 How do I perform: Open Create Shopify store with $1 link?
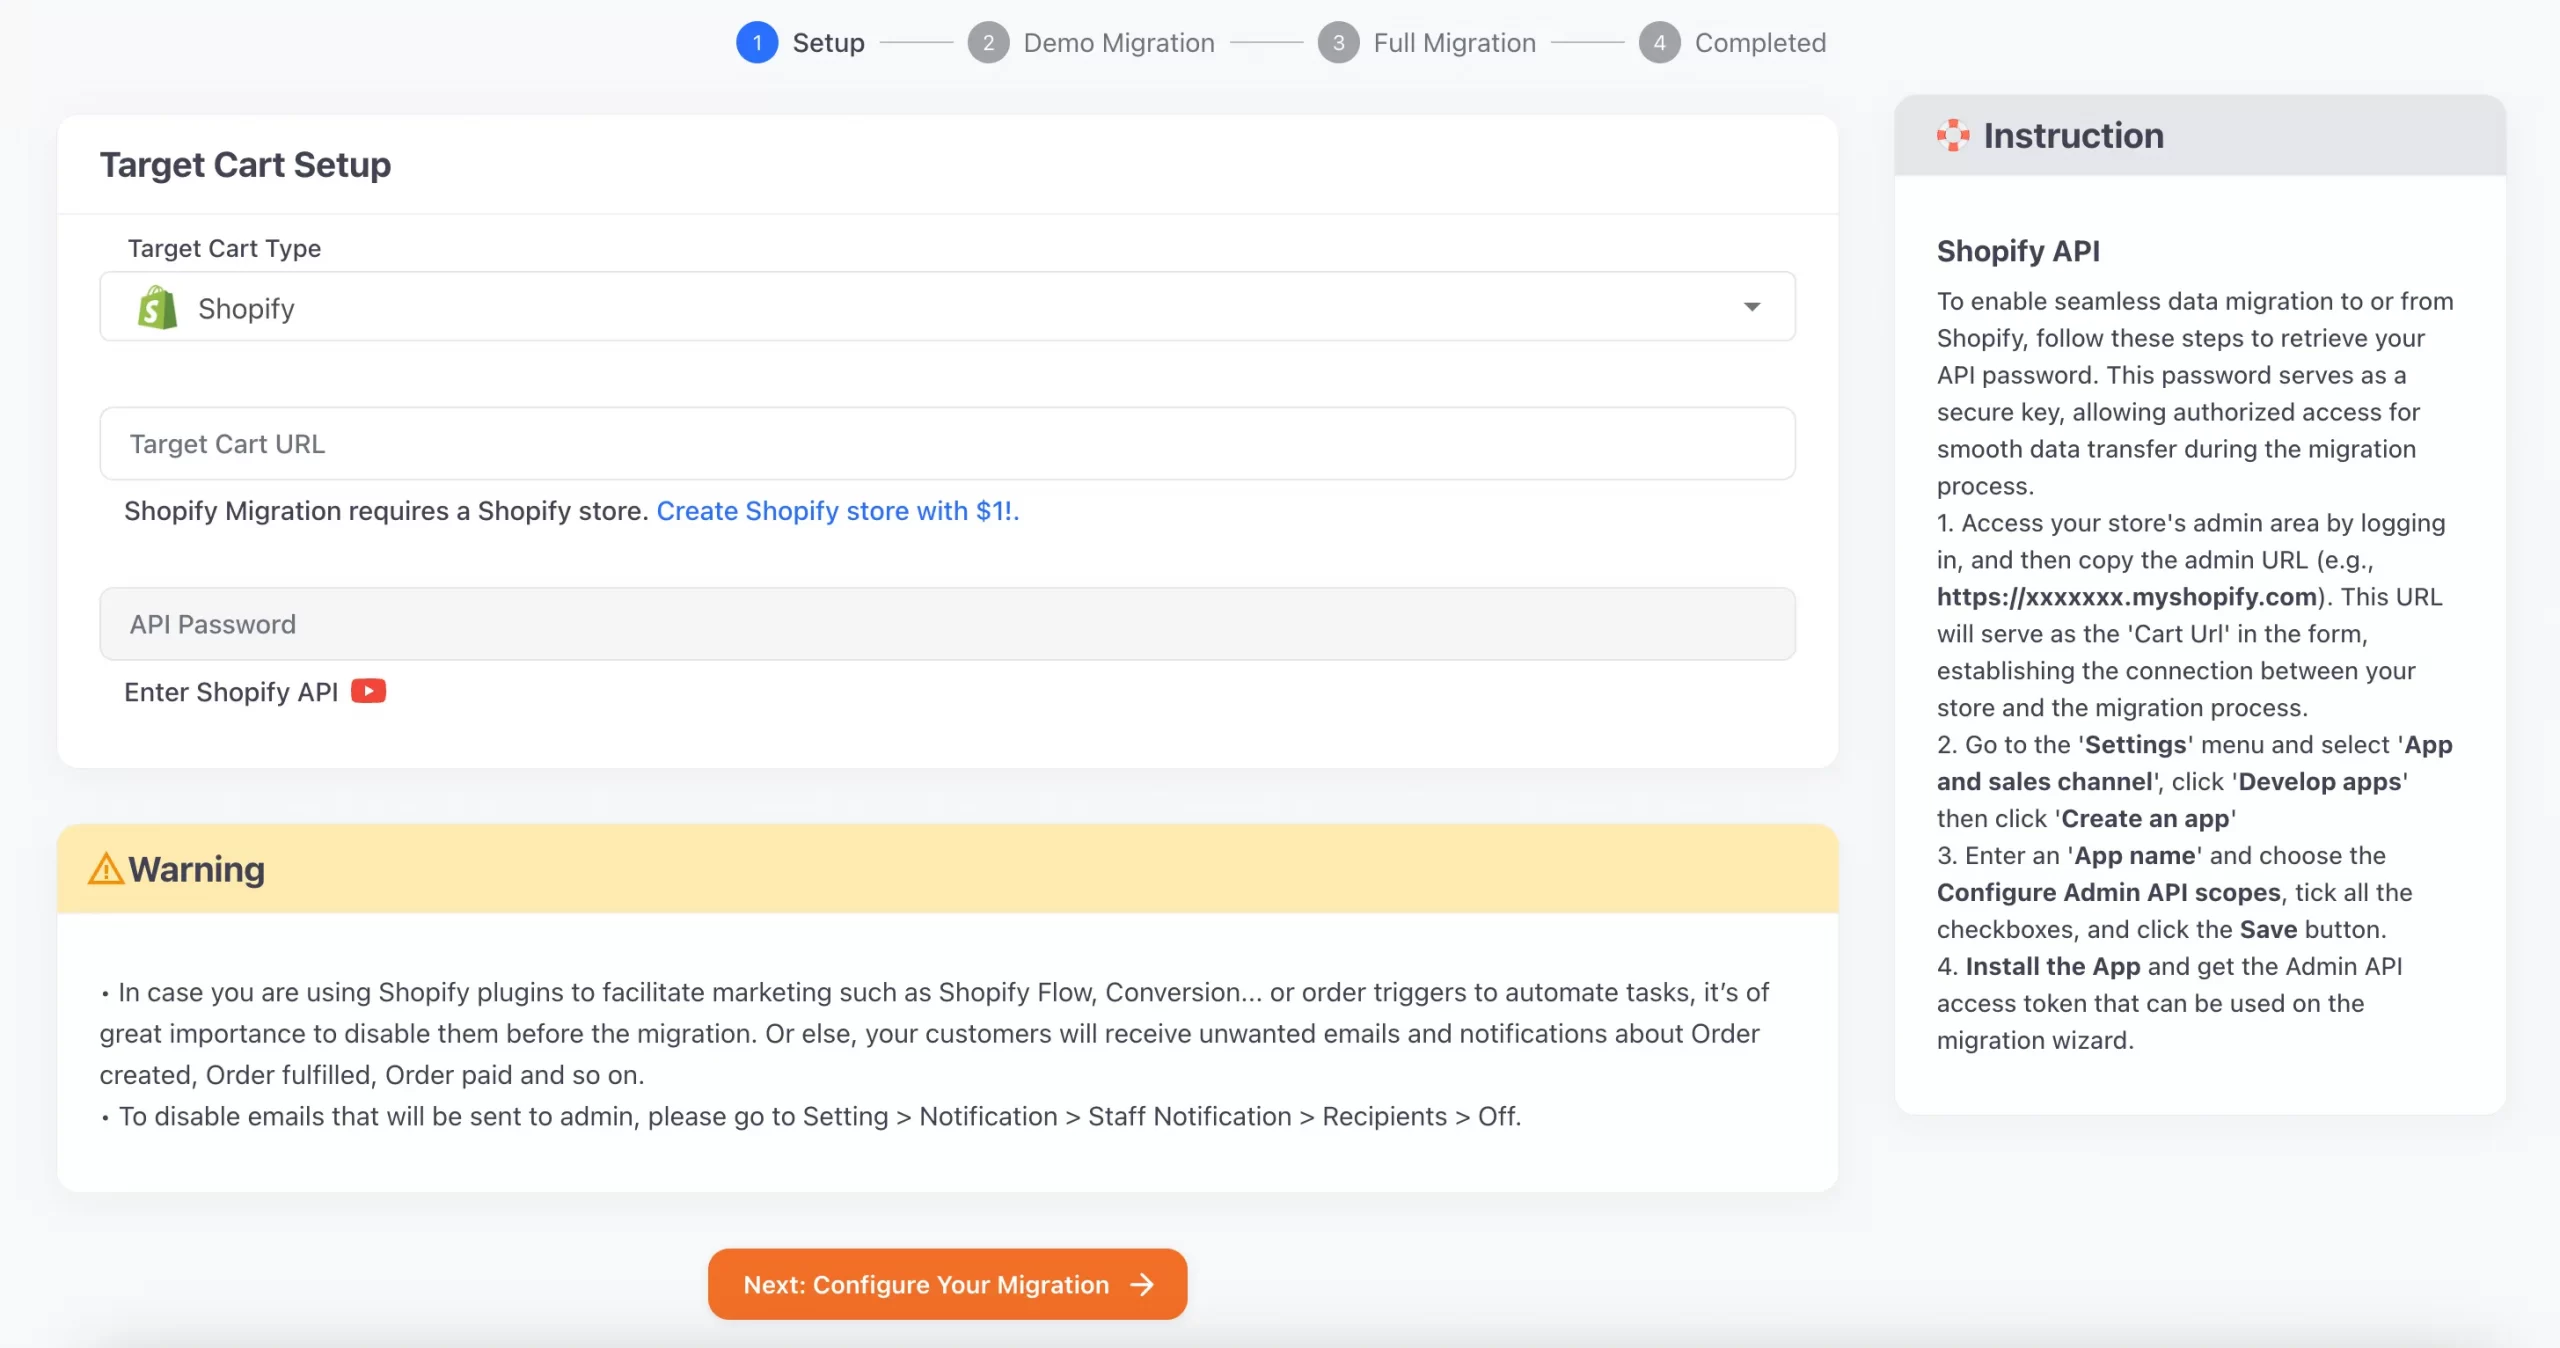pos(837,511)
